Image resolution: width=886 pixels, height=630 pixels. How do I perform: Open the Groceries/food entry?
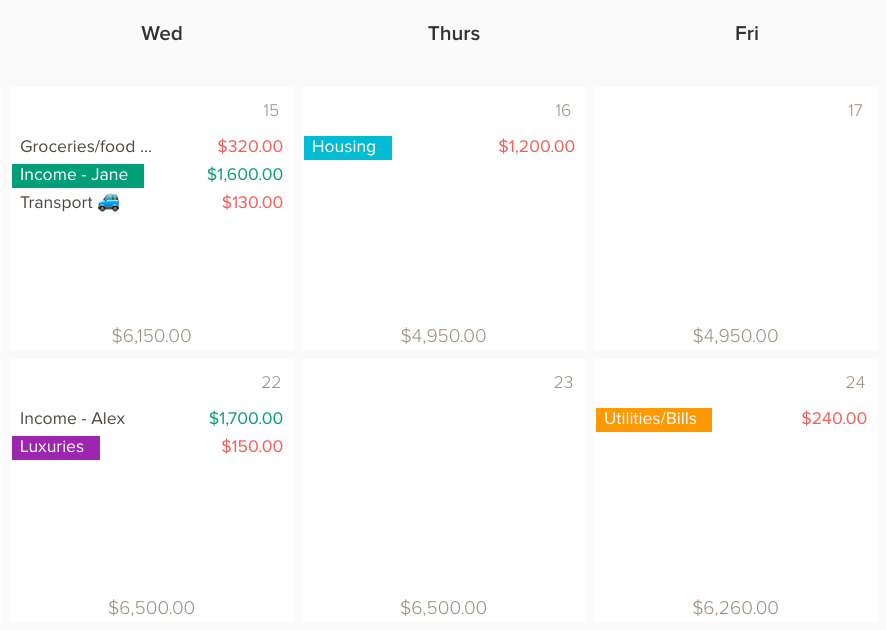(x=86, y=147)
